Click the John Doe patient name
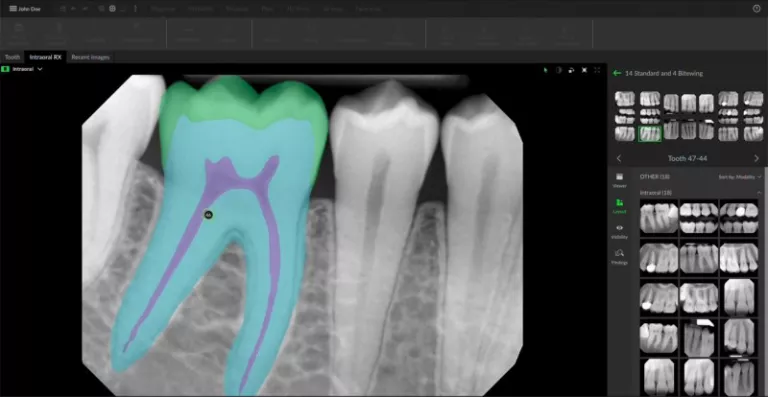768x397 pixels. tap(29, 9)
